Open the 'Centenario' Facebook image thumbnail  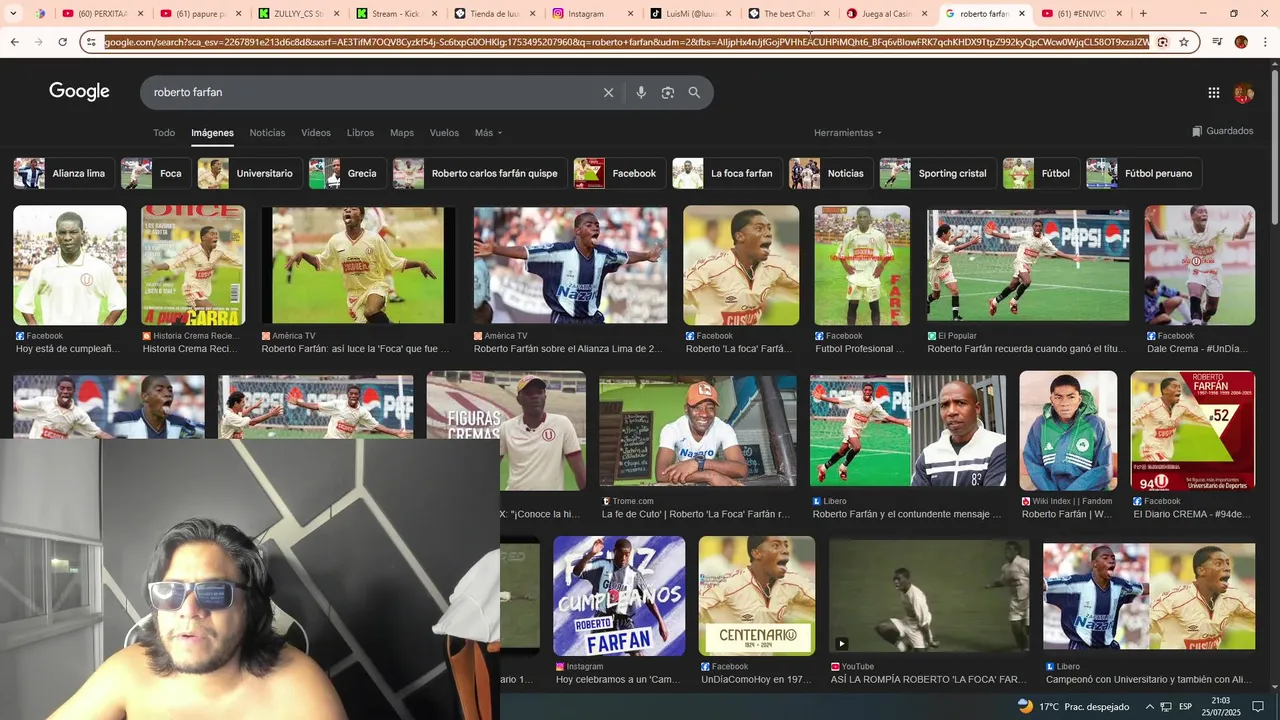757,596
